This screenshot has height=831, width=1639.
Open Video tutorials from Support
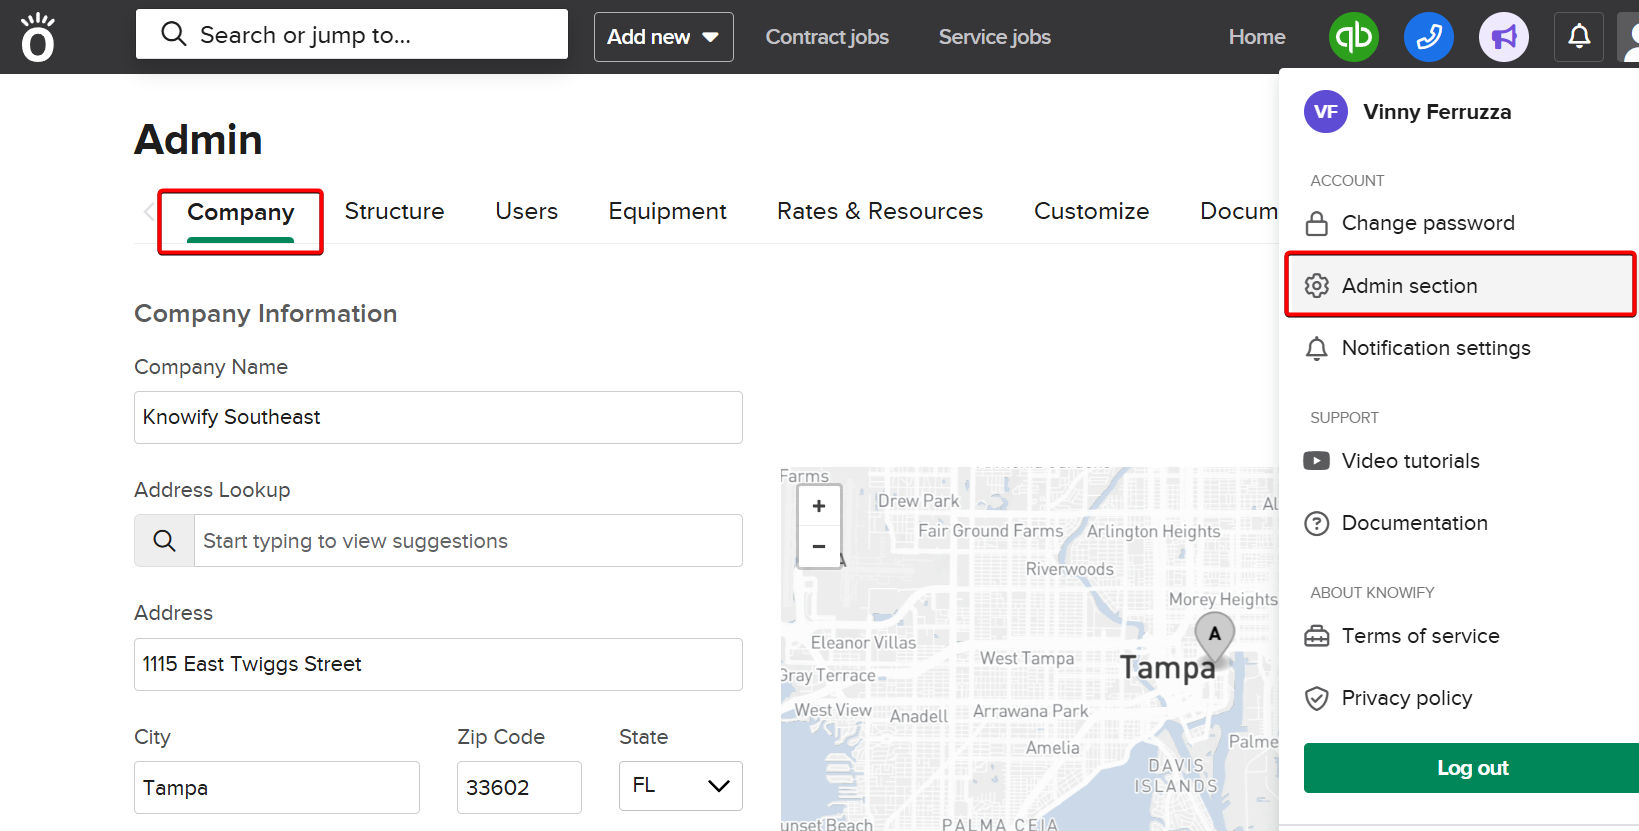point(1410,461)
